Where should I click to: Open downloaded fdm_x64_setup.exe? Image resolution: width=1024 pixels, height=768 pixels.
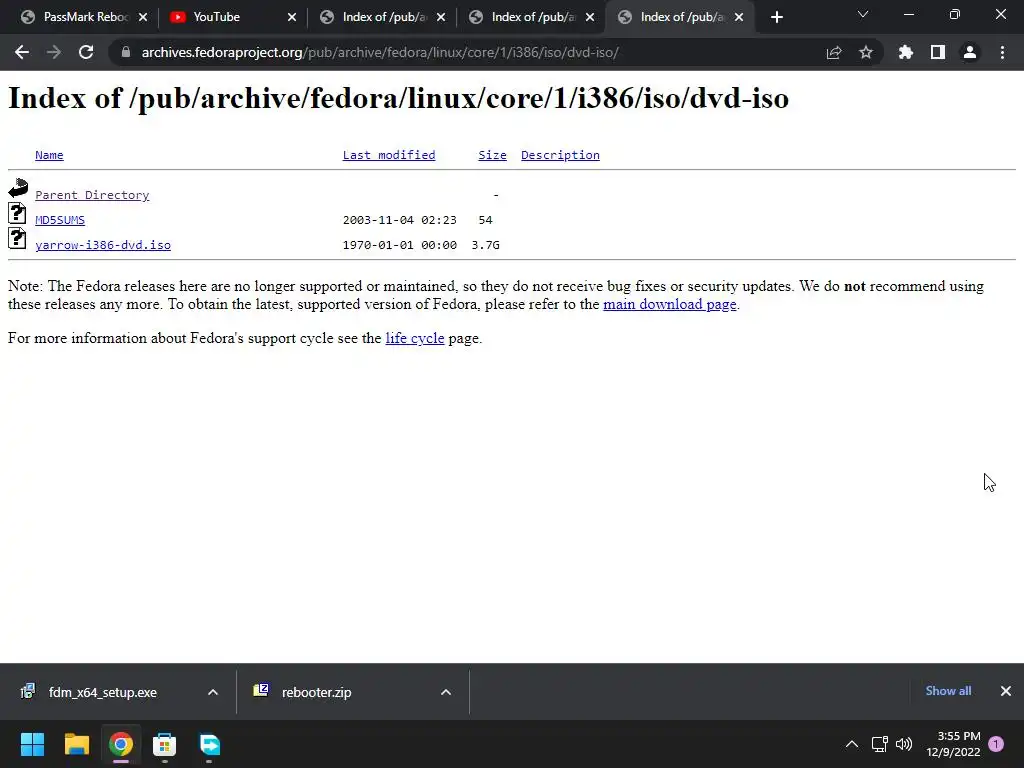point(103,692)
